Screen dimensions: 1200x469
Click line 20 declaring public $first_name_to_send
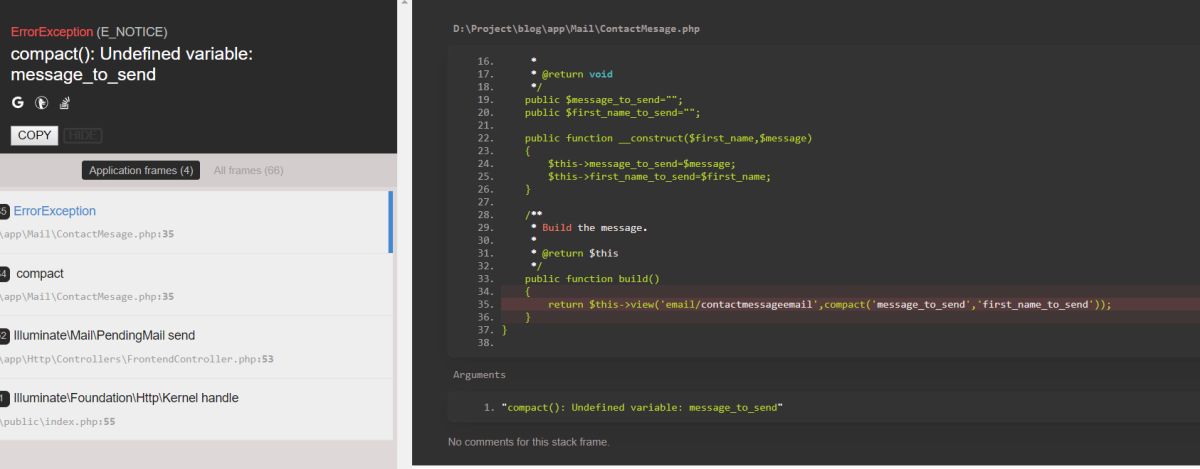pyautogui.click(x=612, y=113)
